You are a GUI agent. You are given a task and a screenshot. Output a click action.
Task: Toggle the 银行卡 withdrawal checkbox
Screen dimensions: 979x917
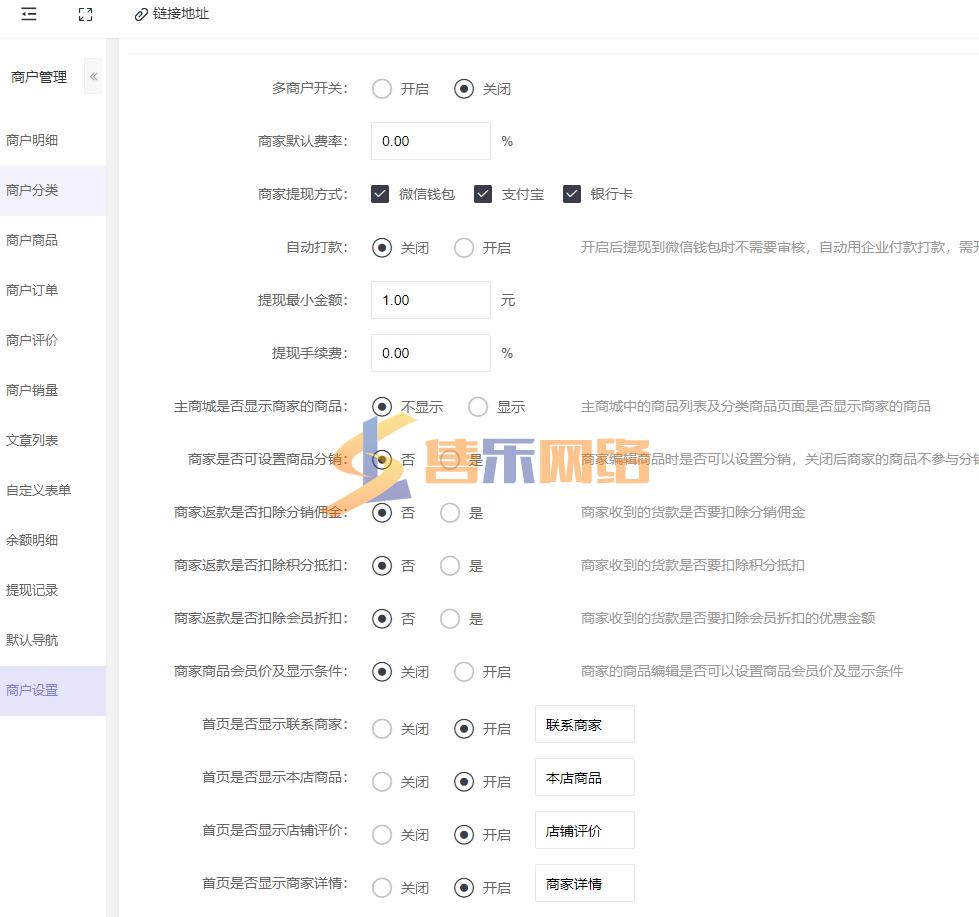pyautogui.click(x=572, y=194)
